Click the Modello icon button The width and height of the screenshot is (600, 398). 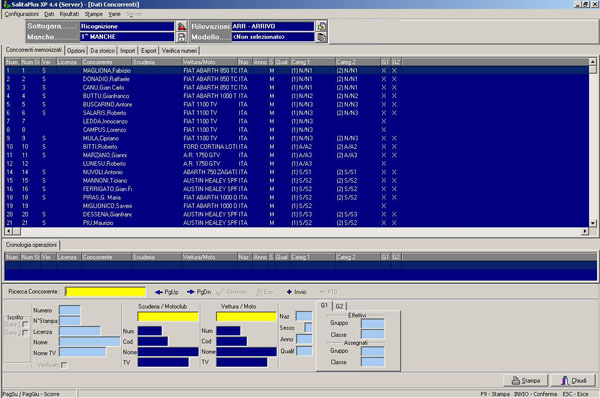321,37
